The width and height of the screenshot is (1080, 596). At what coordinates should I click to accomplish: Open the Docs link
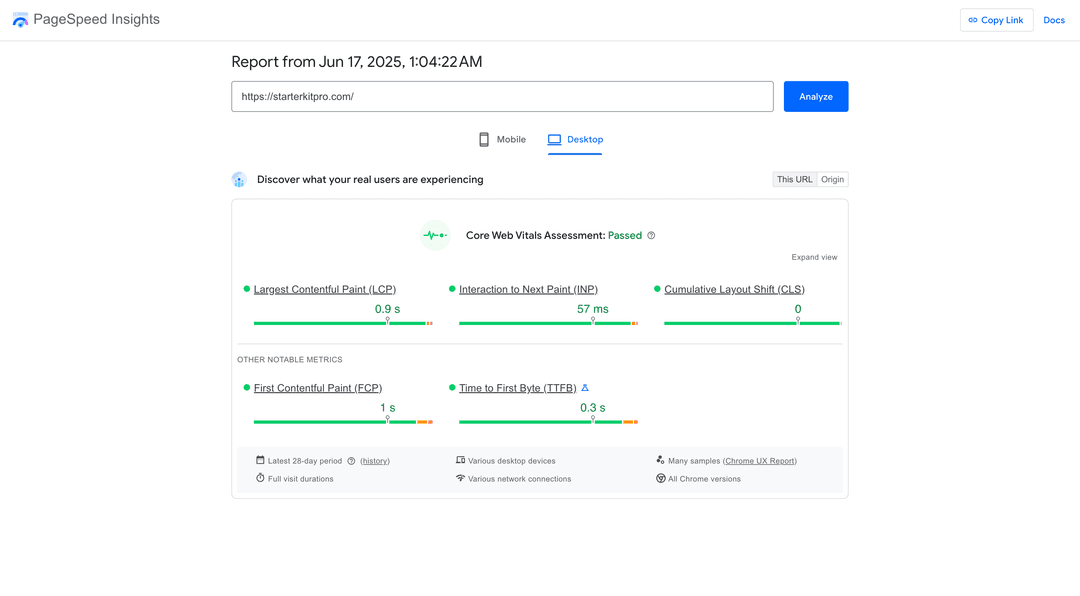tap(1054, 20)
